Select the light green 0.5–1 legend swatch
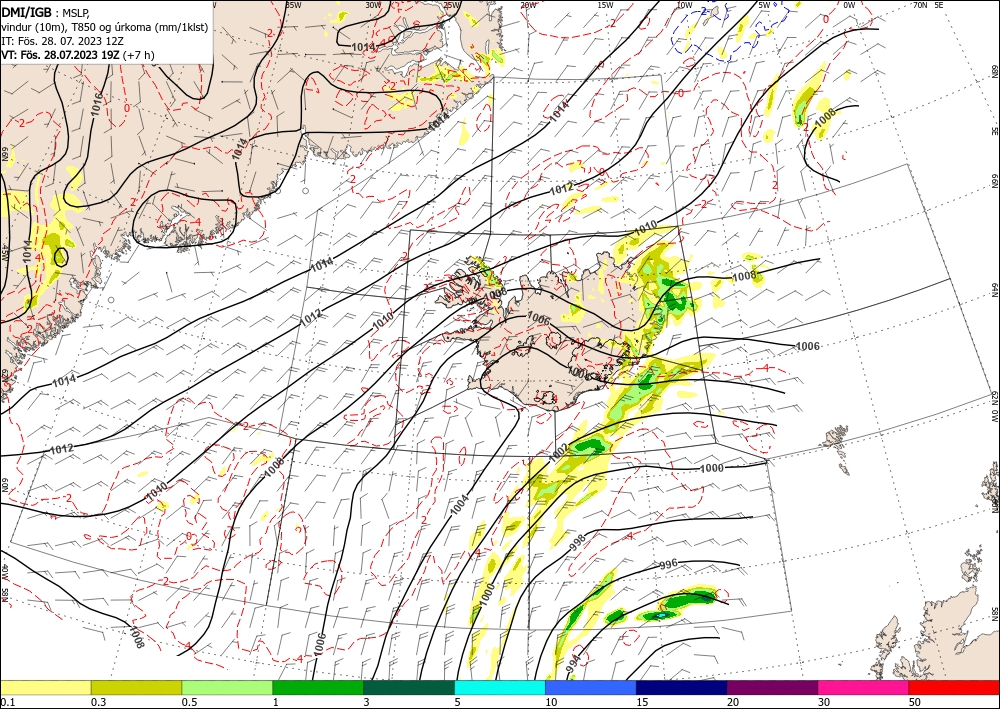The width and height of the screenshot is (1000, 709). click(227, 687)
